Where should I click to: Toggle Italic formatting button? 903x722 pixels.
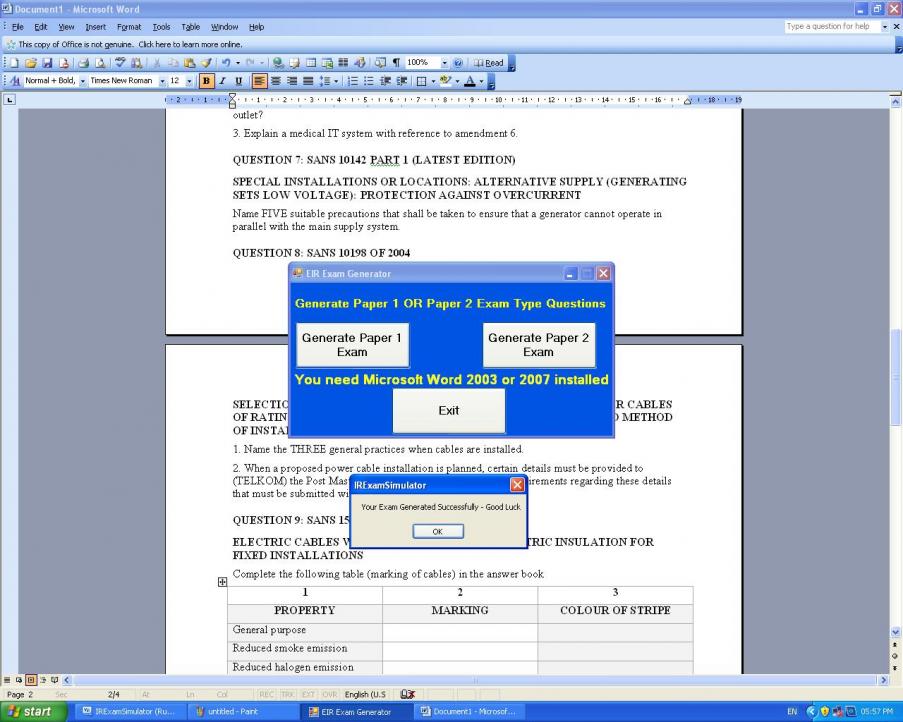point(223,81)
